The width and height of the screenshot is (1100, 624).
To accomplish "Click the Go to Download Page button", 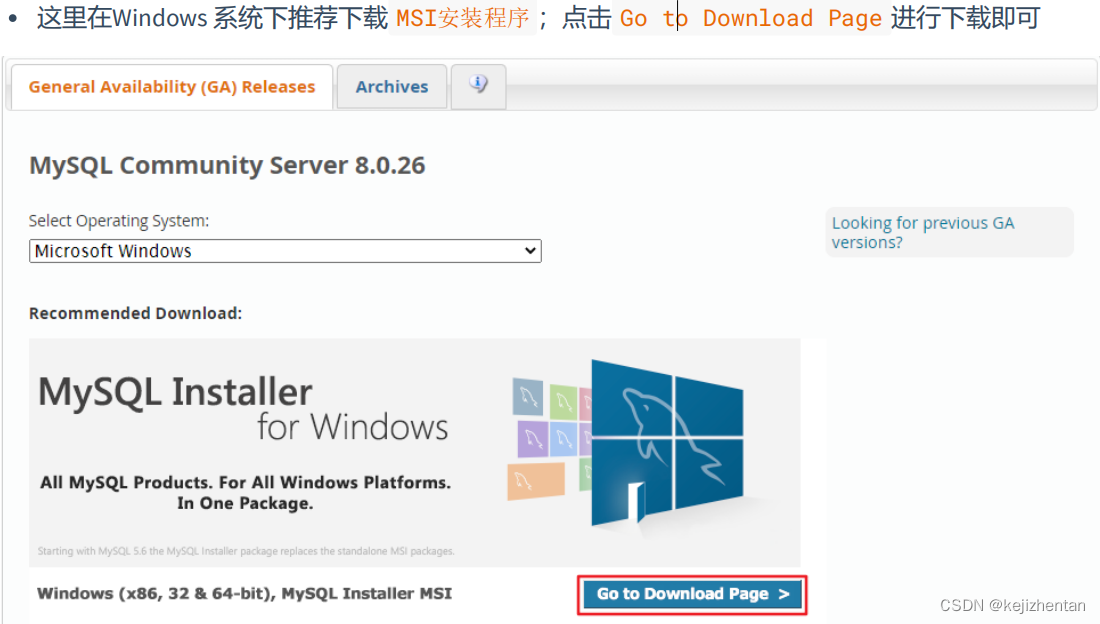I will coord(692,595).
